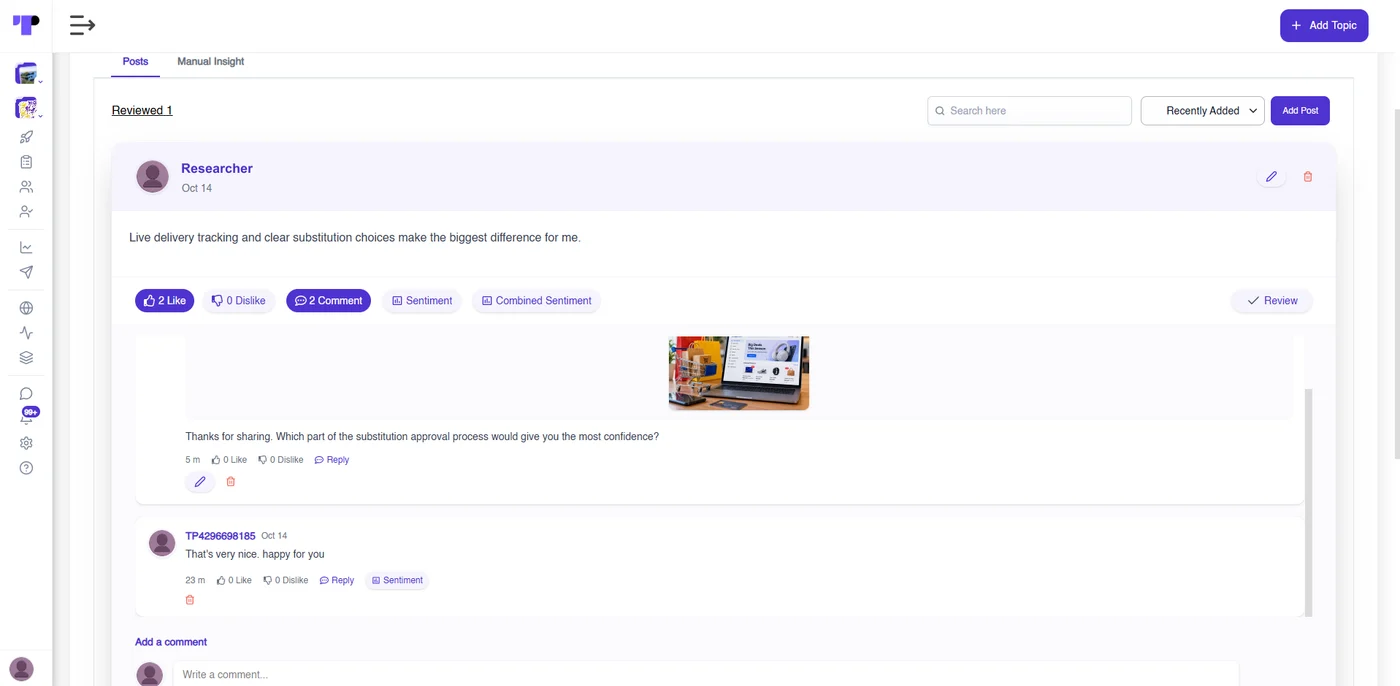Click the Write a comment field

click(x=706, y=674)
